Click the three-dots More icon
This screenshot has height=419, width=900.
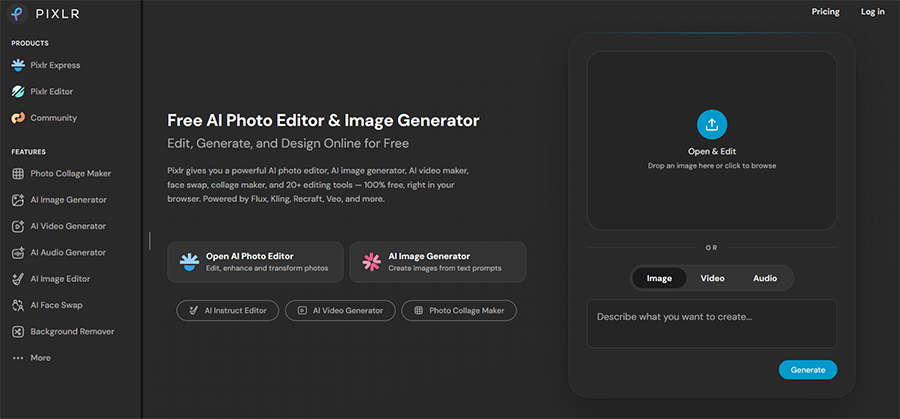(x=18, y=358)
